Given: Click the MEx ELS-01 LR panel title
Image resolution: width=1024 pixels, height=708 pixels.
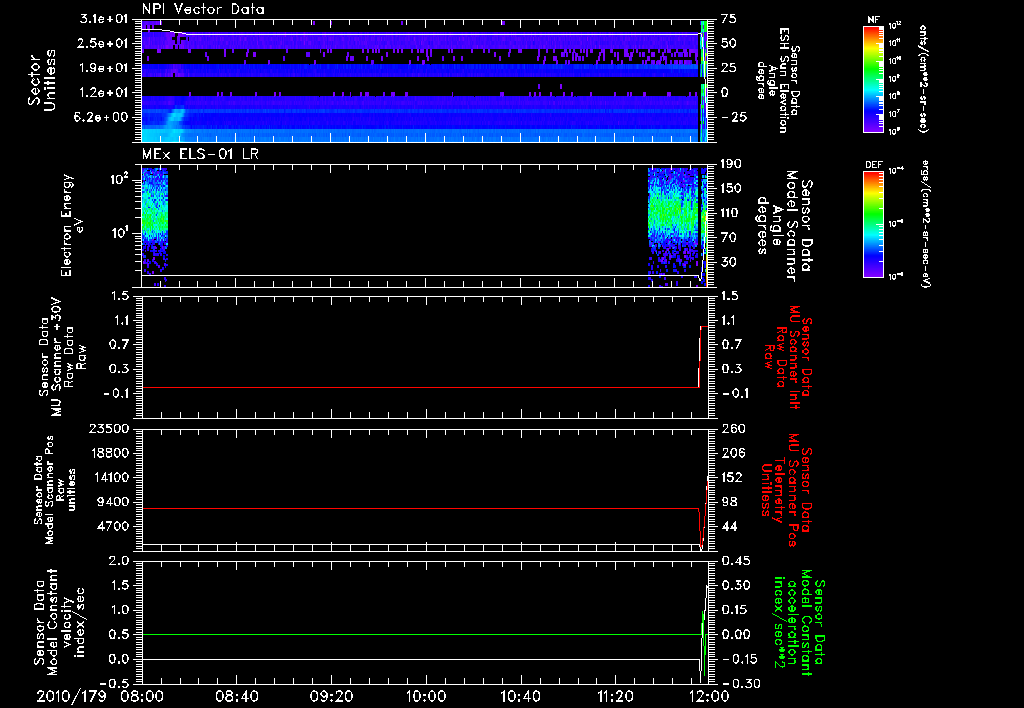Looking at the screenshot, I should [202, 154].
